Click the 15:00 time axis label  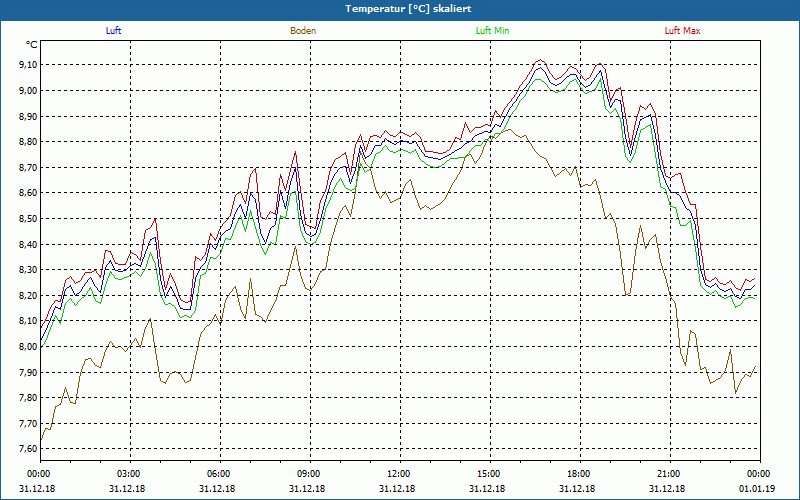pyautogui.click(x=490, y=473)
